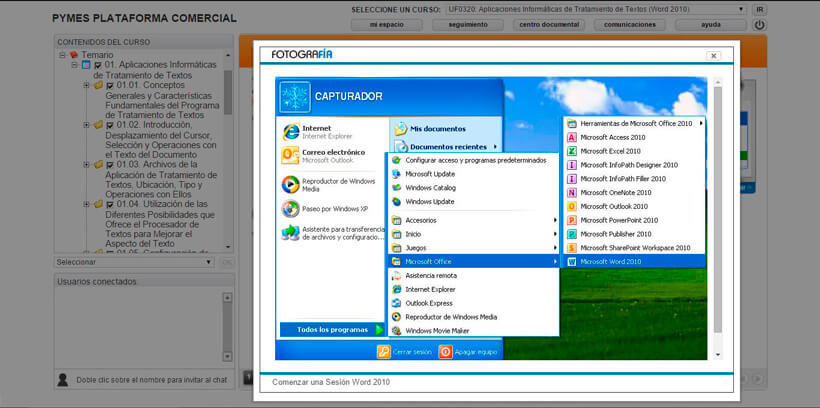This screenshot has height=408, width=820.
Task: Launch Windows Movie Maker
Action: tap(475, 331)
